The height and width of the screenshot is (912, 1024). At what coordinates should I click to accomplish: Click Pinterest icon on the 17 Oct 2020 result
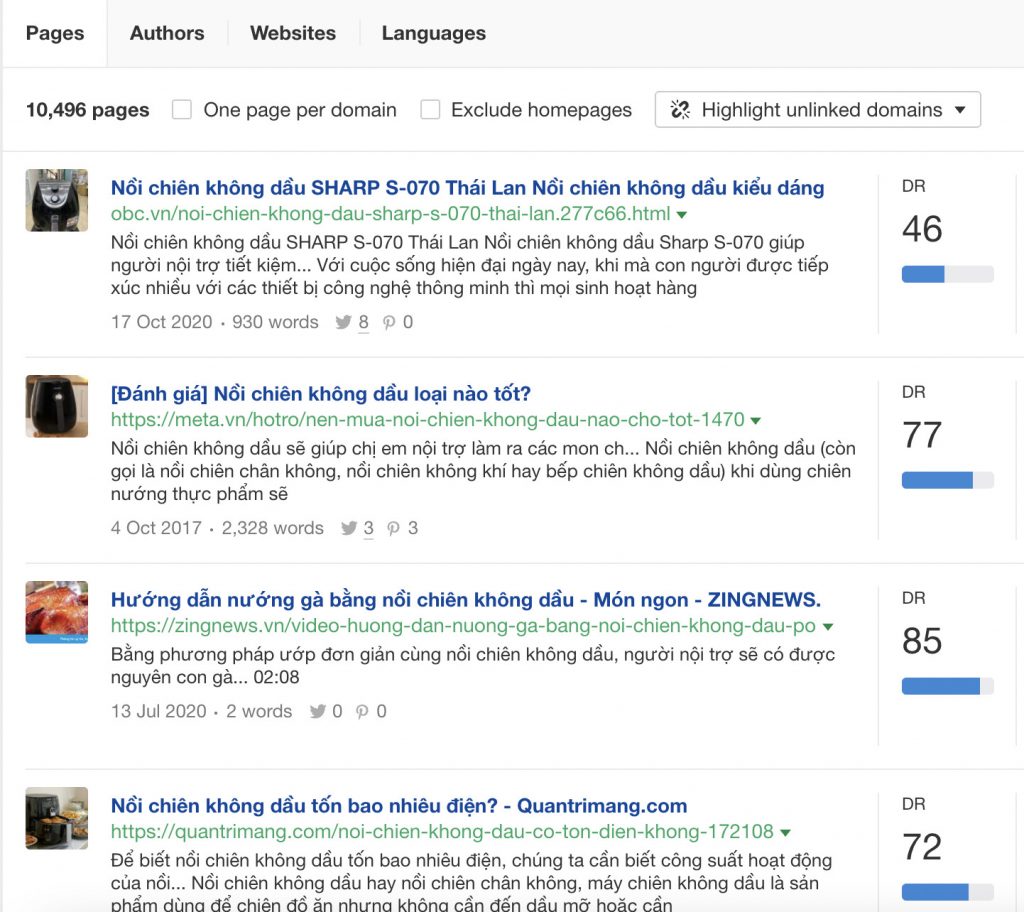(x=389, y=323)
